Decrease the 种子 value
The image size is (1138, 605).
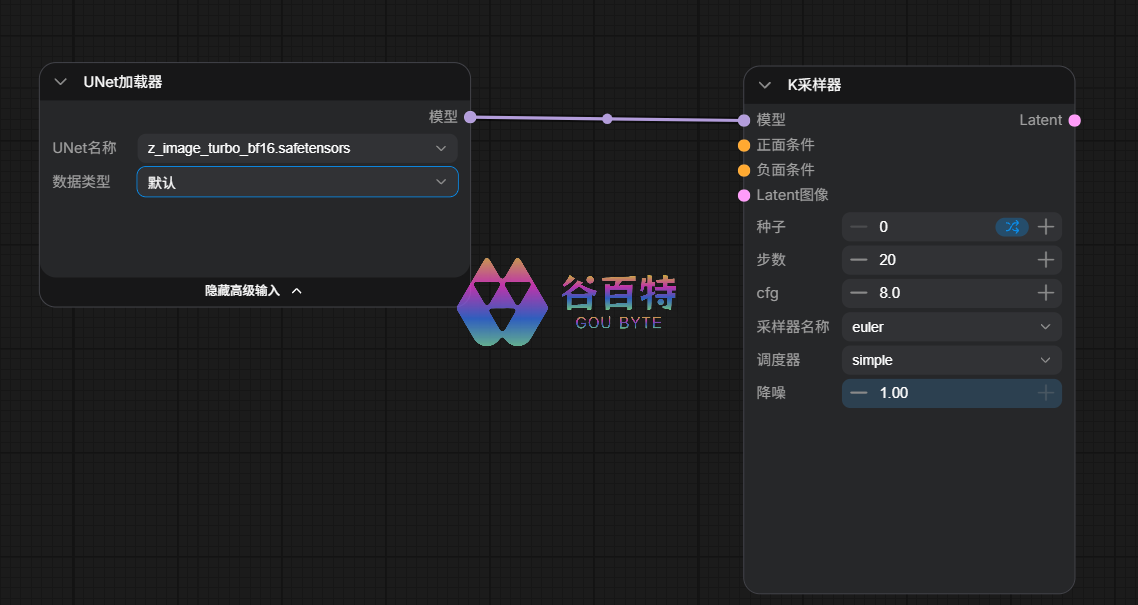click(859, 227)
